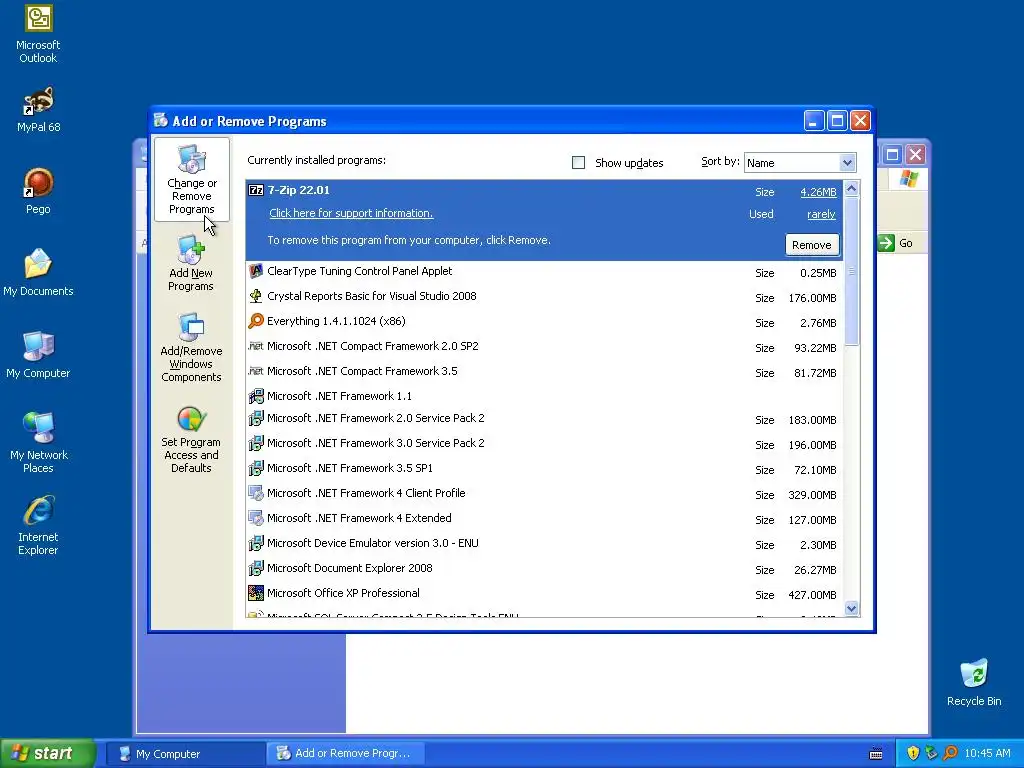Open Microsoft Outlook desktop icon
This screenshot has width=1024, height=768.
[38, 33]
